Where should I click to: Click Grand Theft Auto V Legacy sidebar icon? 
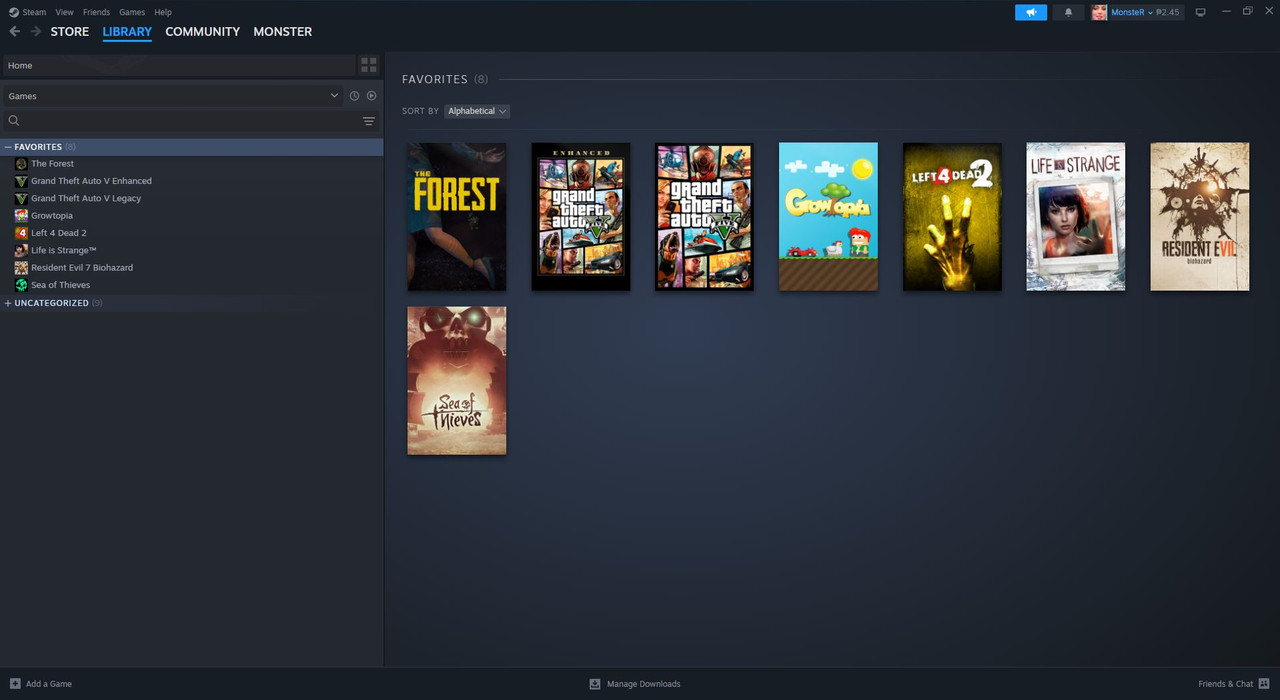tap(21, 198)
